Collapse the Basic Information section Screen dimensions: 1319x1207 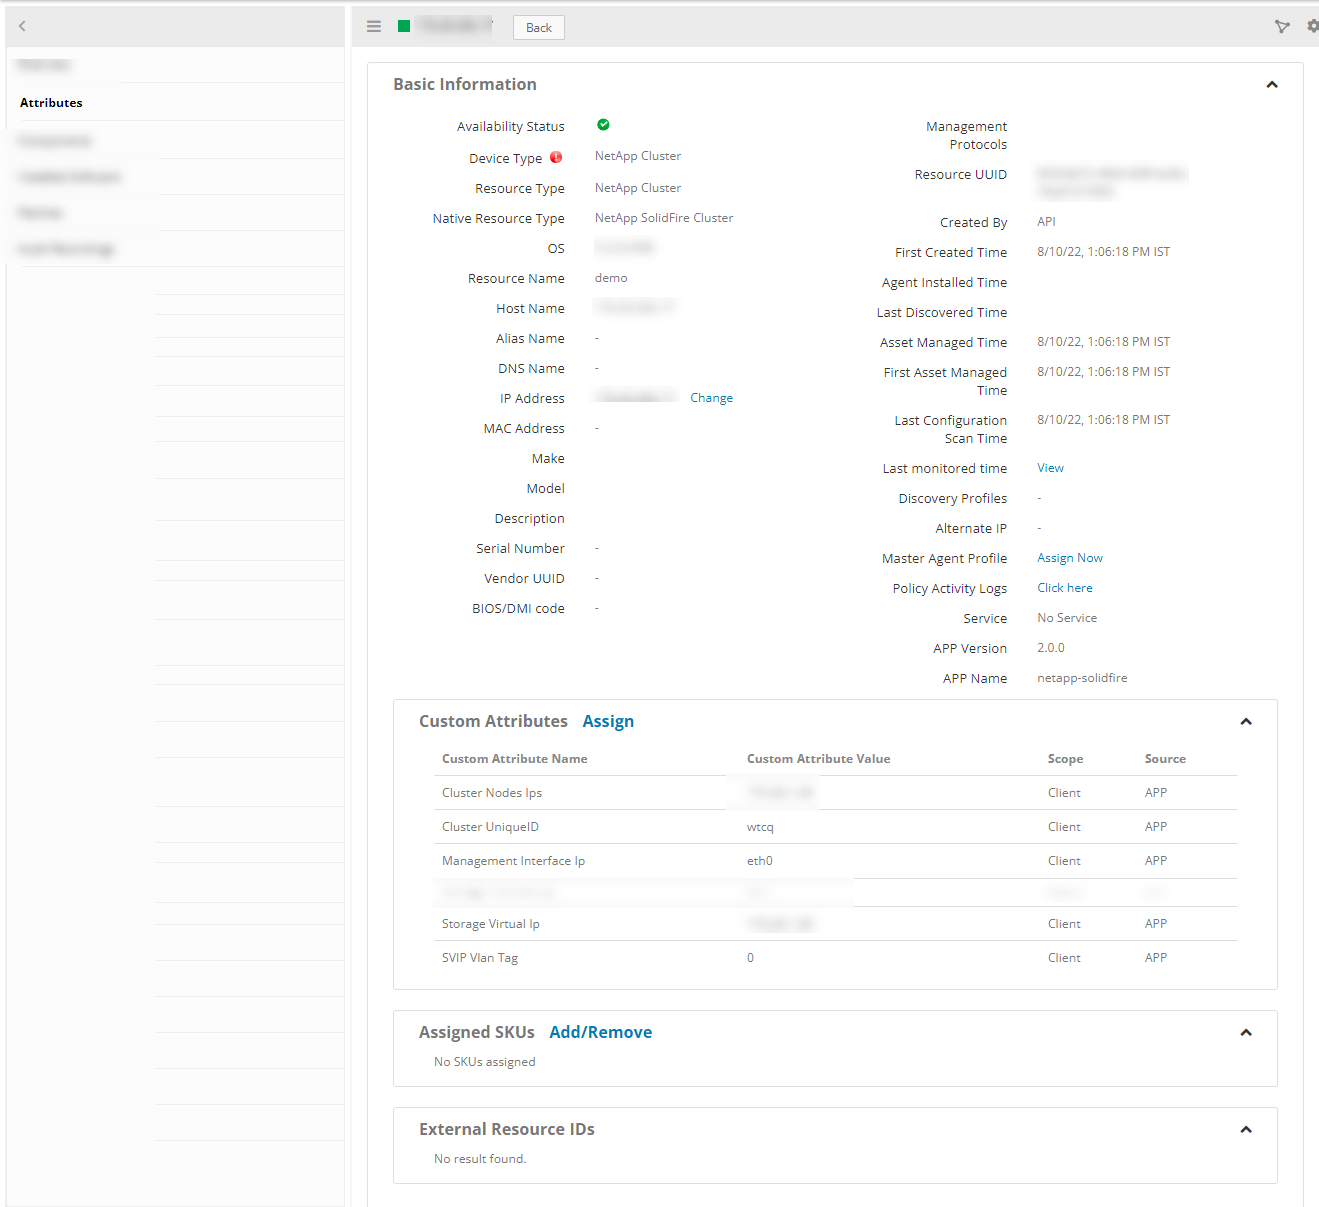pos(1272,85)
